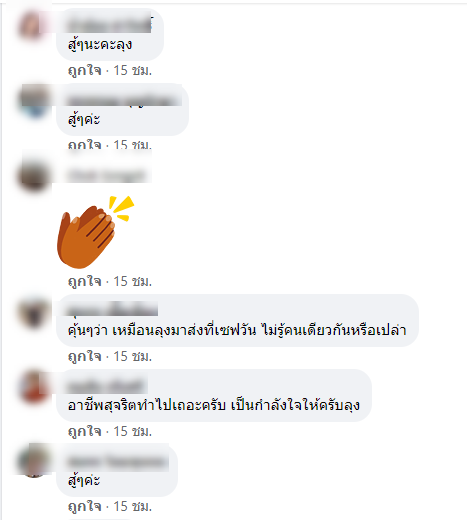
Task: Open timestamp below the clapping sticker
Action: click(x=133, y=282)
